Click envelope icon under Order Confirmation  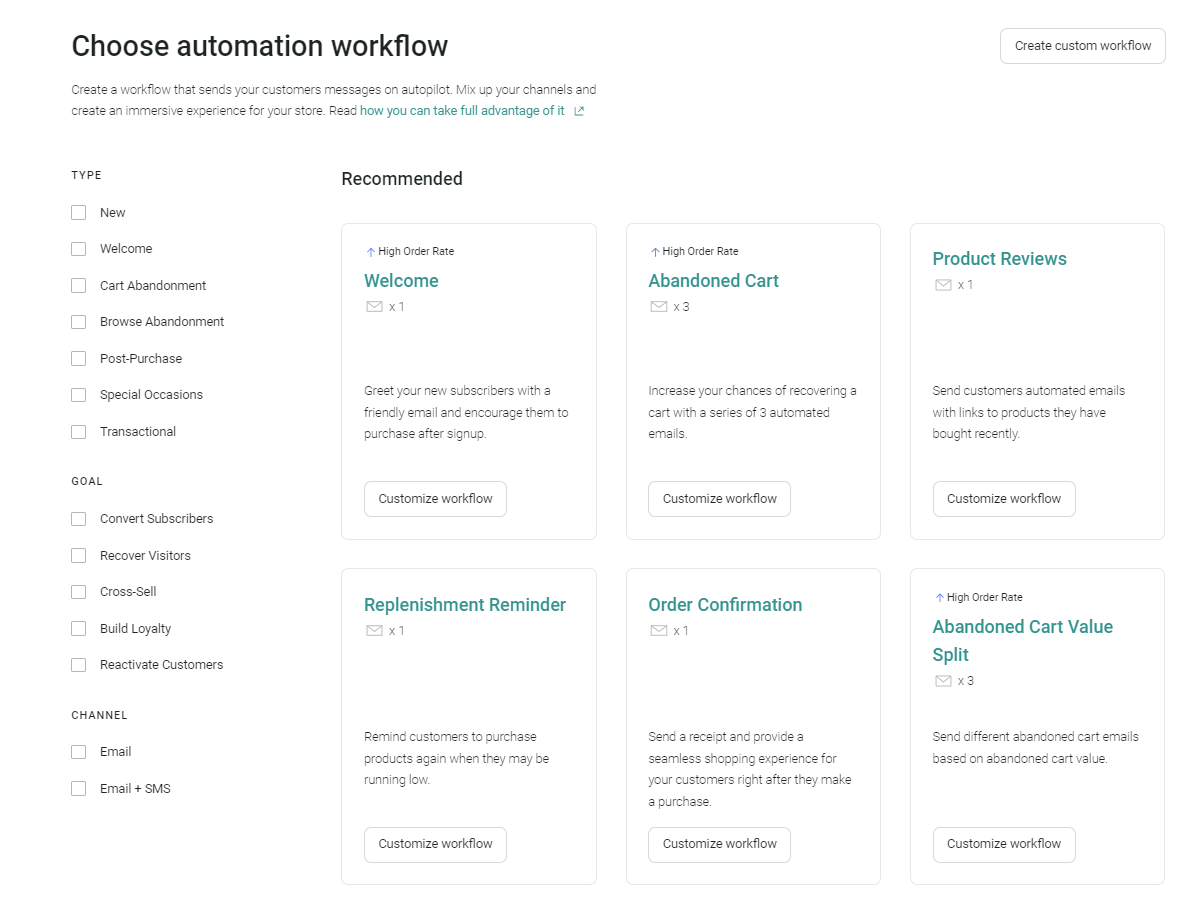(x=658, y=631)
